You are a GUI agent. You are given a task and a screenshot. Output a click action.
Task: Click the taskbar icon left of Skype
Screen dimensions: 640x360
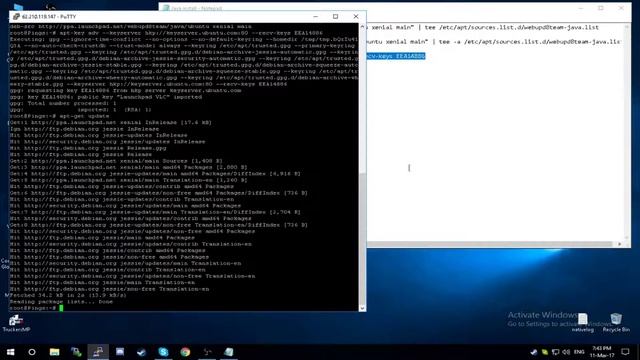(142, 352)
